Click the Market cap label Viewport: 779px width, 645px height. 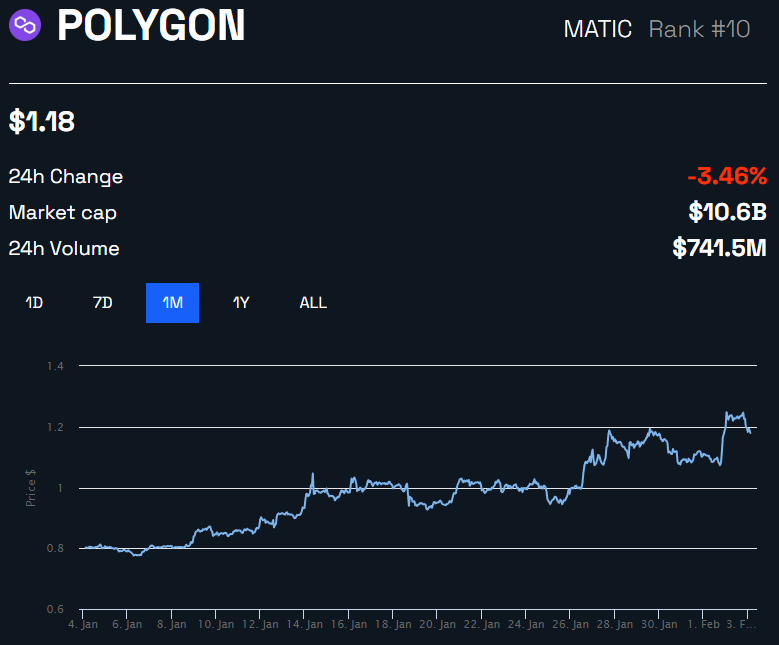click(63, 213)
